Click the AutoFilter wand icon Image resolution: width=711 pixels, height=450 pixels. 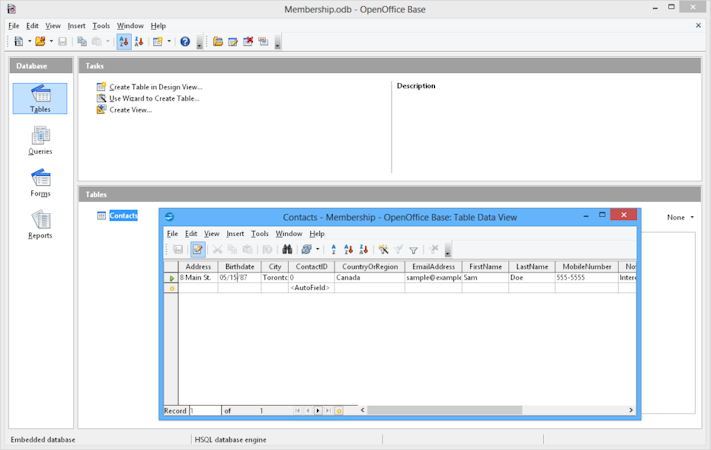[384, 249]
